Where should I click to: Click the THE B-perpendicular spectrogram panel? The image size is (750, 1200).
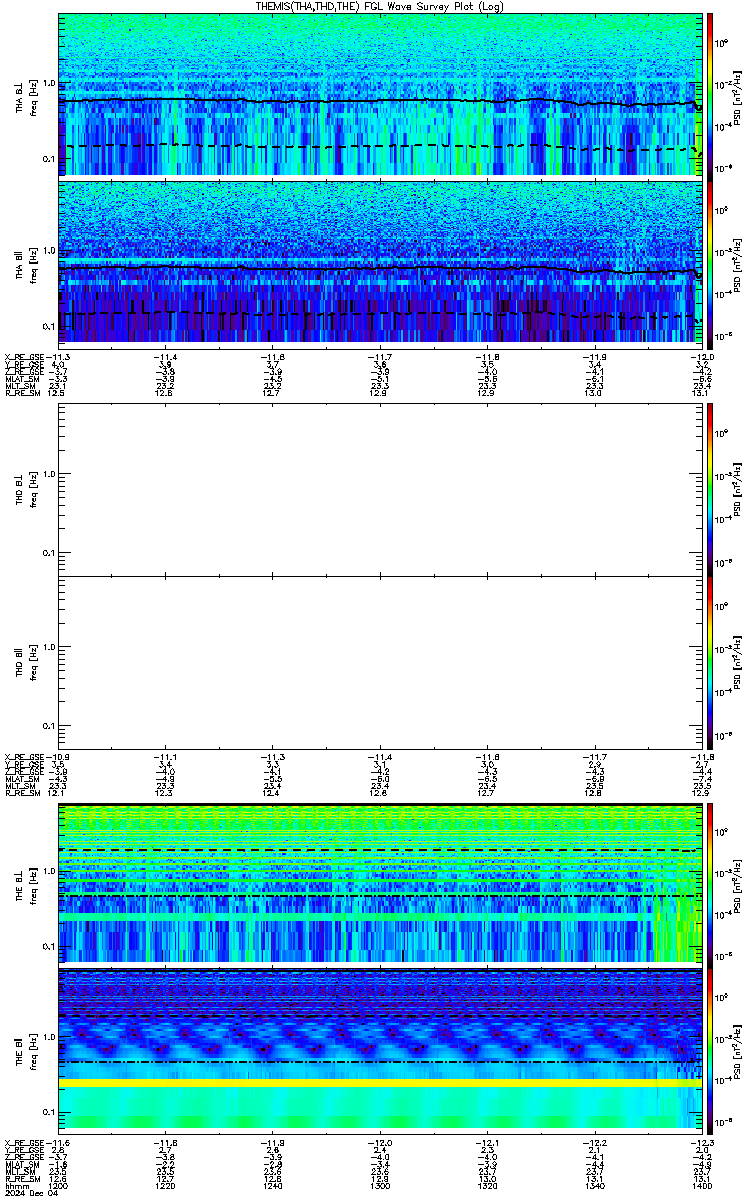click(x=381, y=884)
